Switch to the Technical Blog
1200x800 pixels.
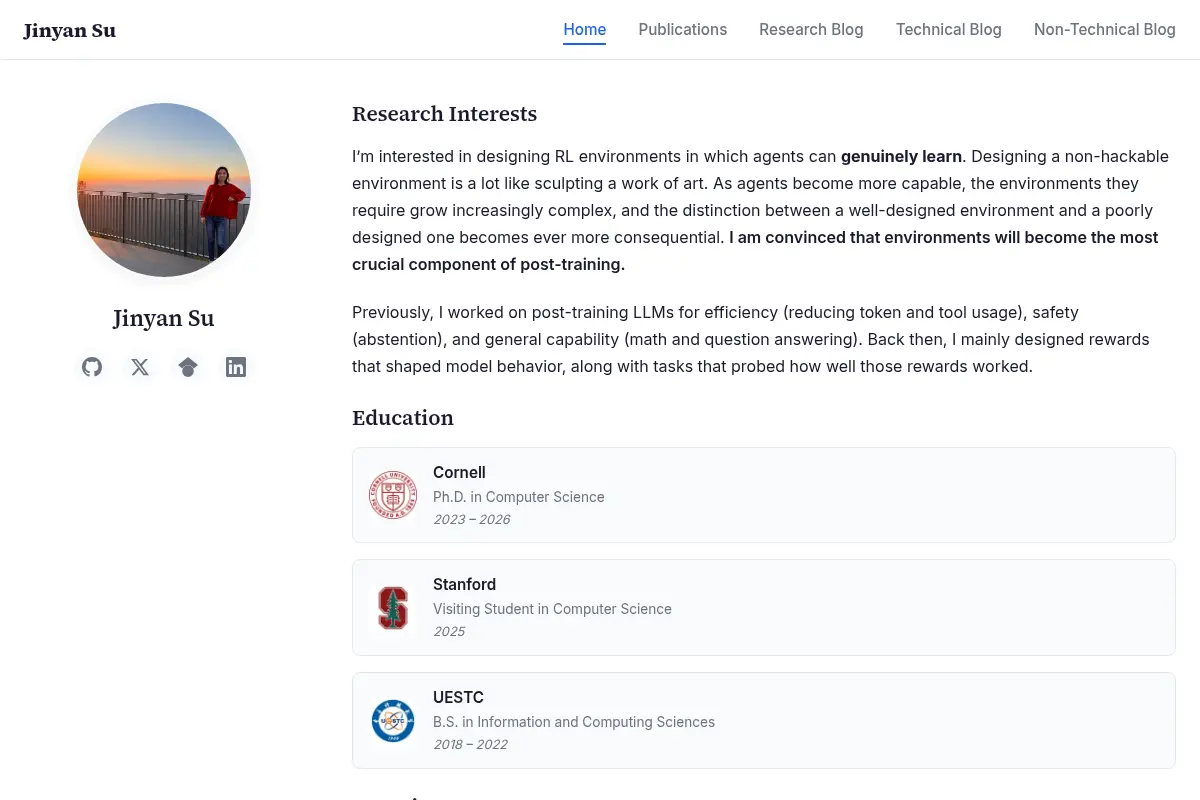tap(949, 30)
